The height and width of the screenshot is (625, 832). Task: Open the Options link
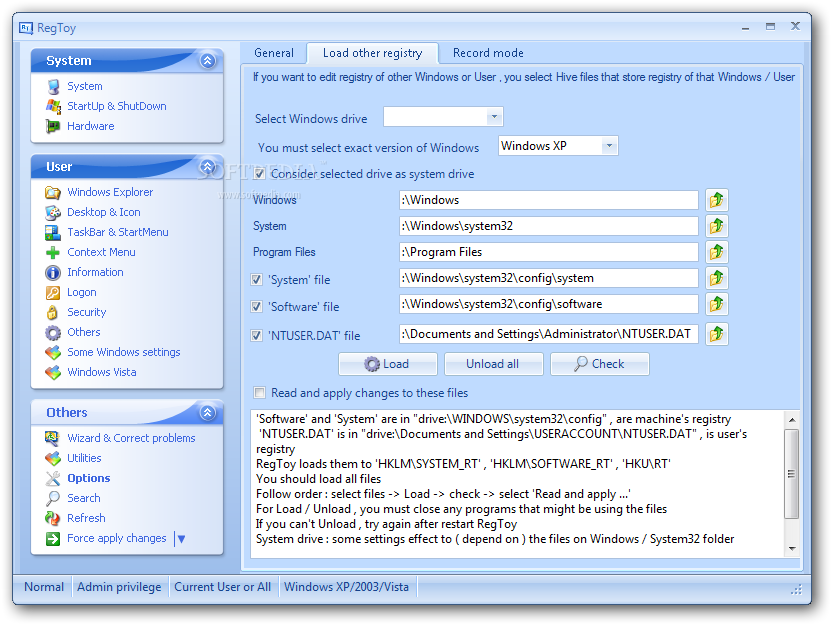(89, 479)
